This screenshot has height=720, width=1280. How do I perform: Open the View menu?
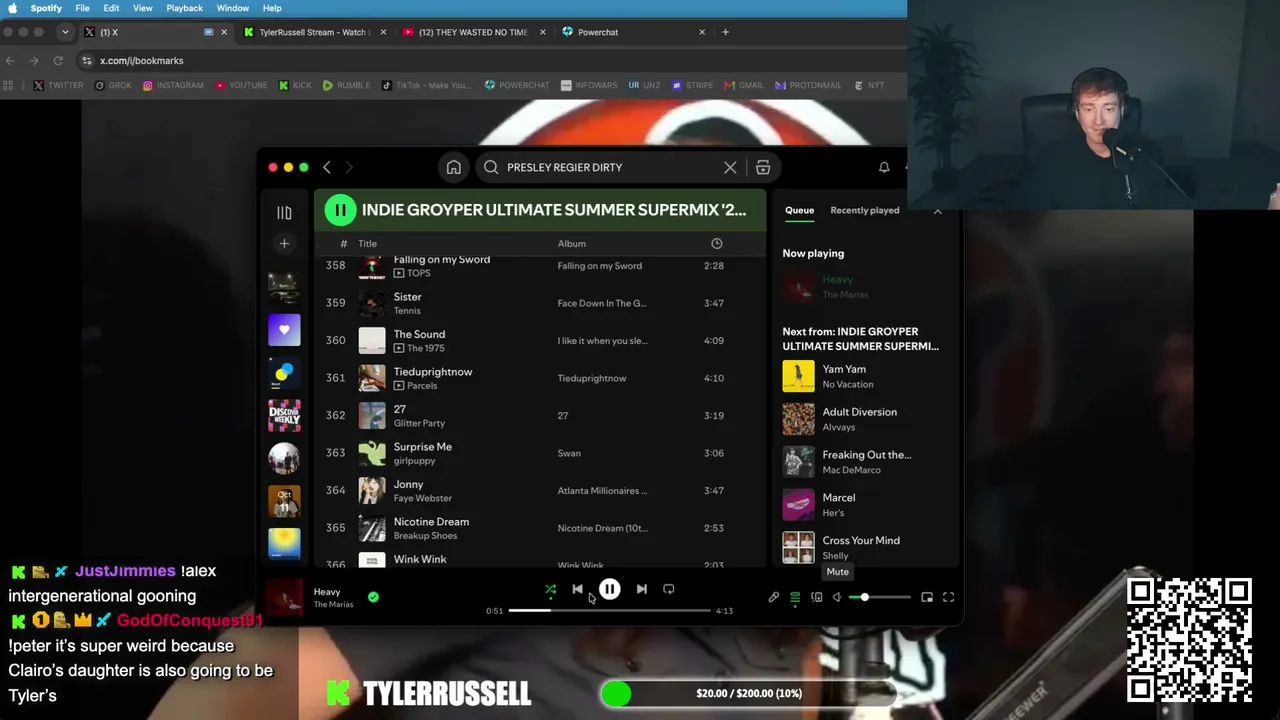click(143, 8)
